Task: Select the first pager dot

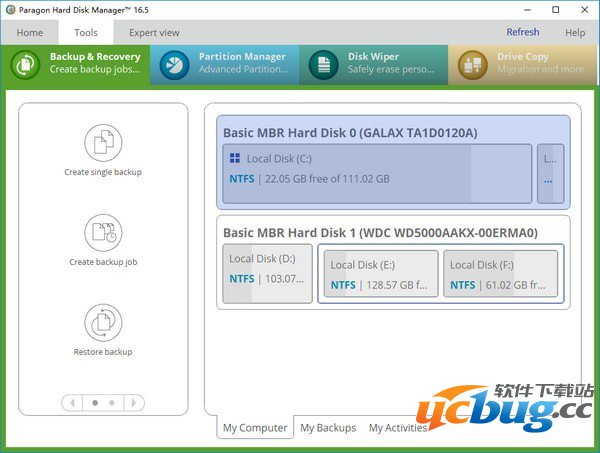Action: coord(95,402)
